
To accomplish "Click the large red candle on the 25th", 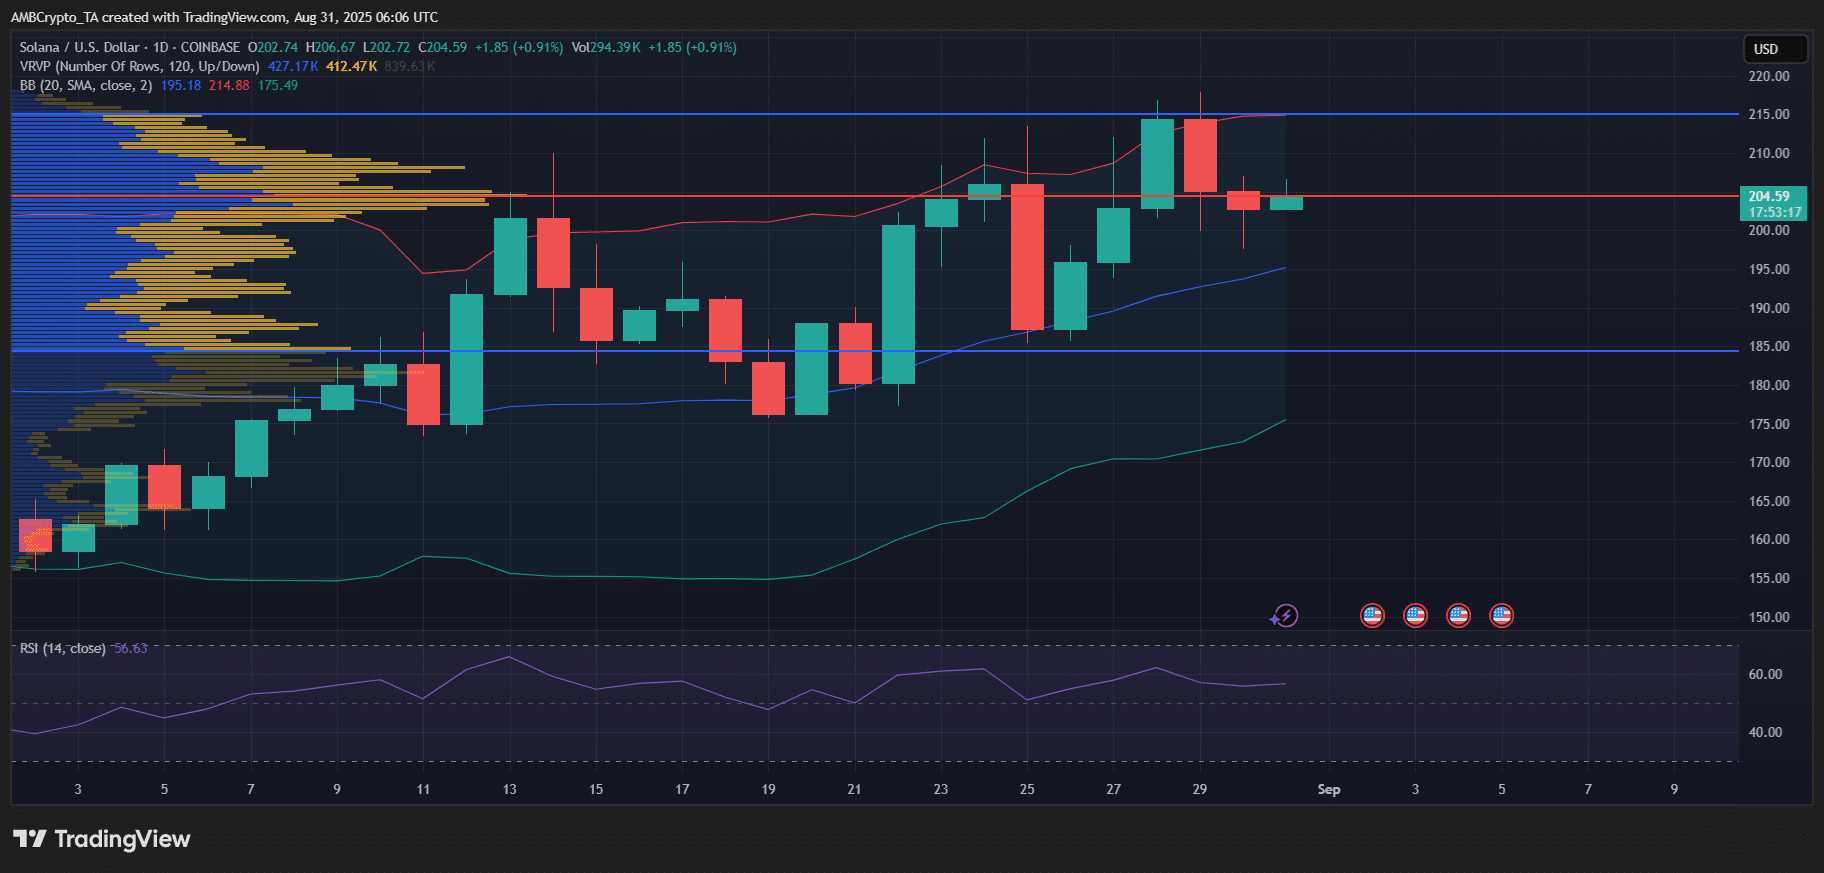I will (x=1027, y=257).
